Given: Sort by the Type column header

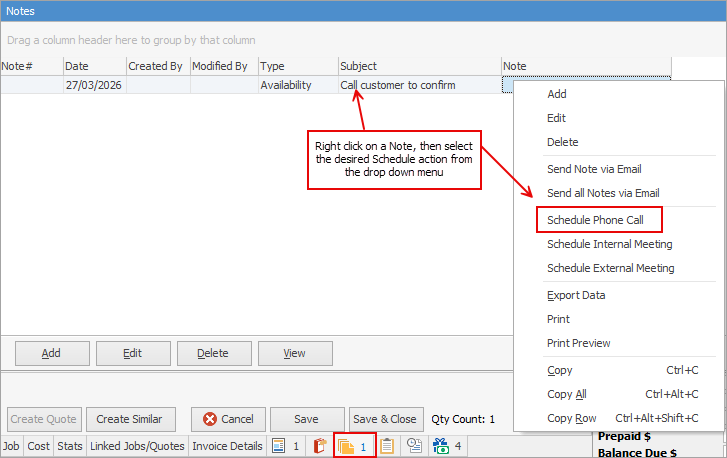Looking at the screenshot, I should point(298,66).
